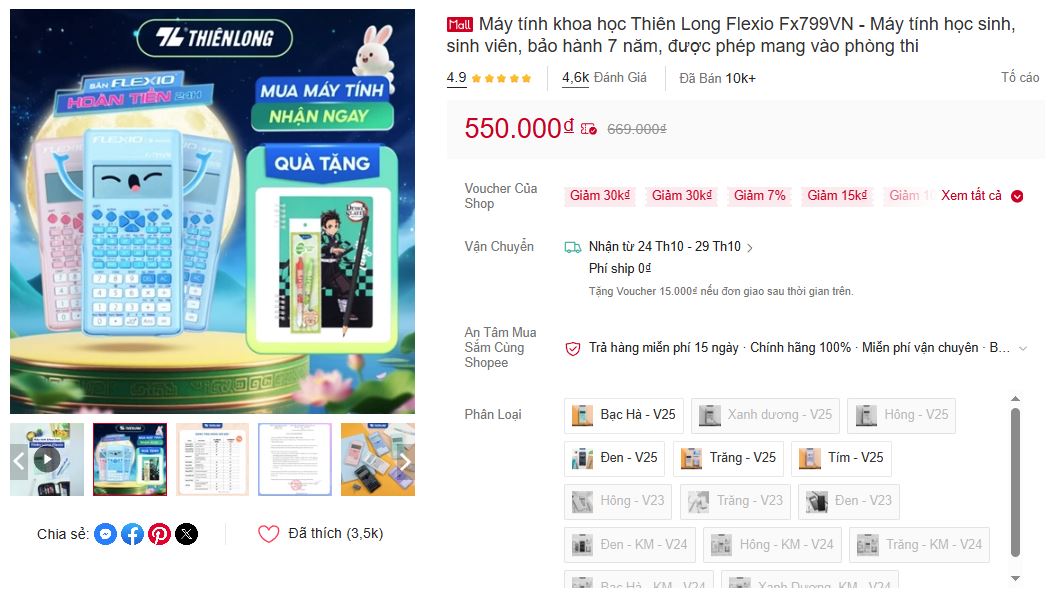Share product via Messenger icon
Image resolution: width=1052 pixels, height=616 pixels.
pyautogui.click(x=105, y=534)
